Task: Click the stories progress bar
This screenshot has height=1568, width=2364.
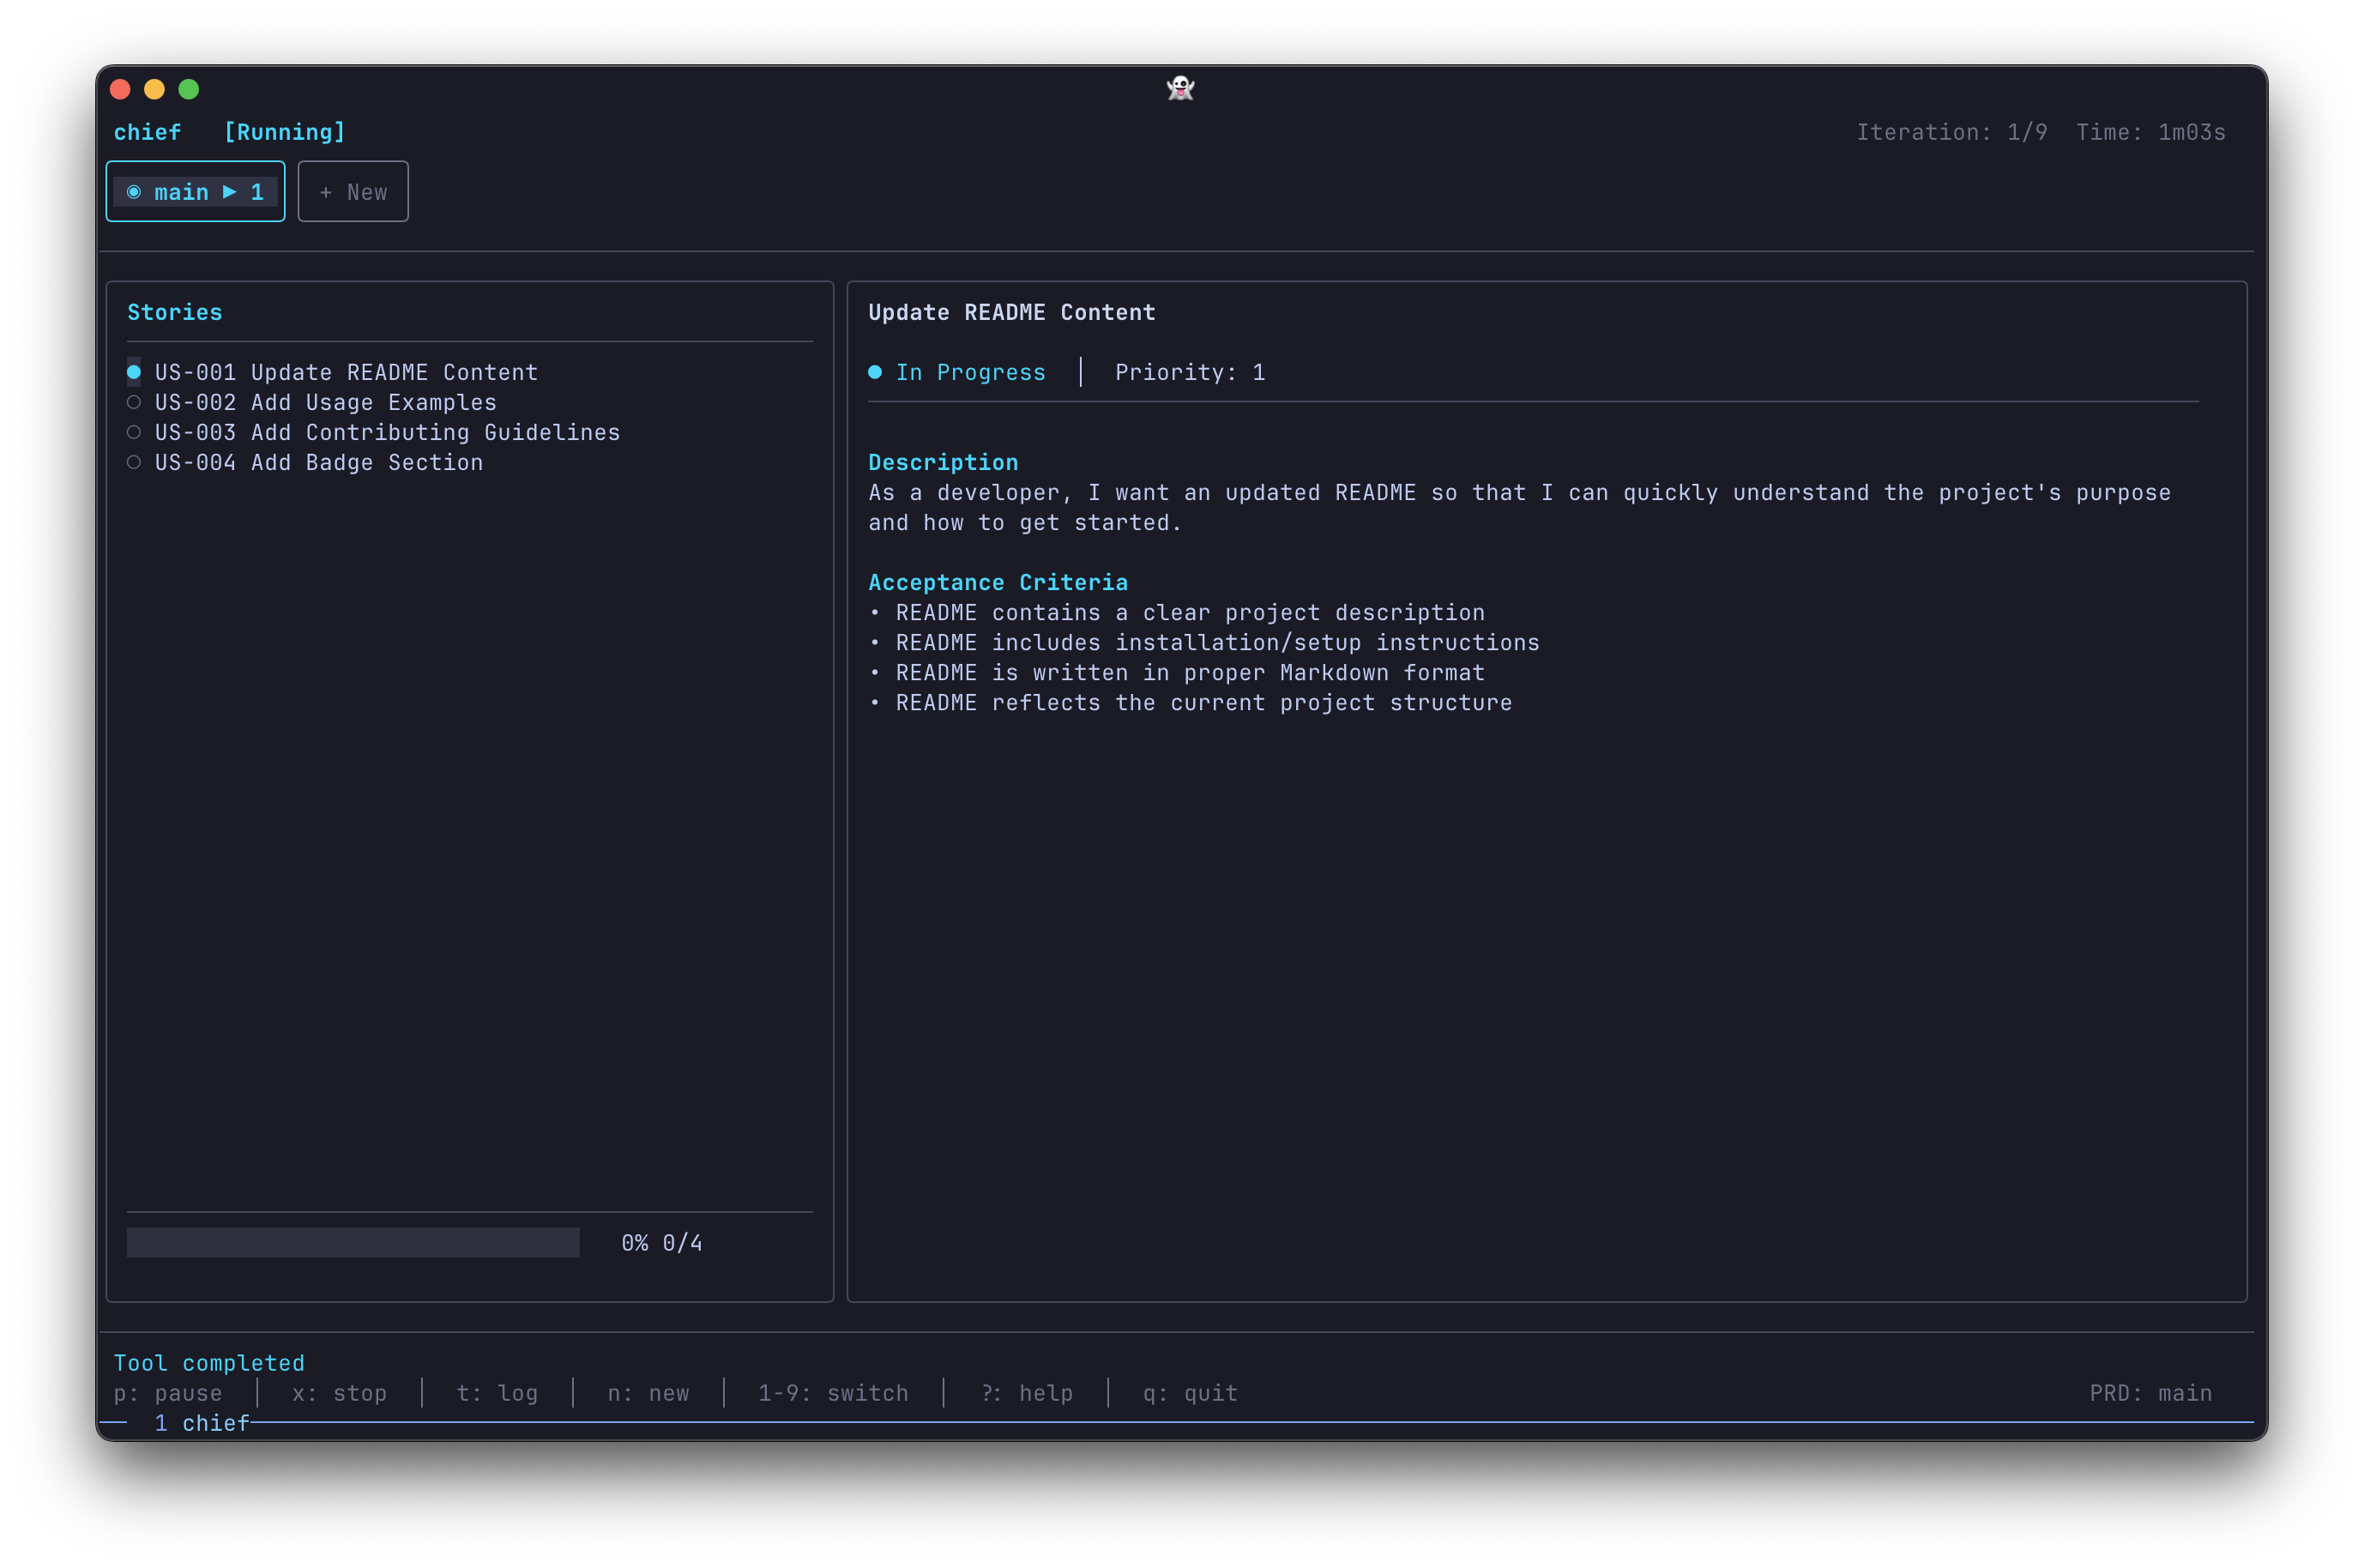Action: (x=353, y=1242)
